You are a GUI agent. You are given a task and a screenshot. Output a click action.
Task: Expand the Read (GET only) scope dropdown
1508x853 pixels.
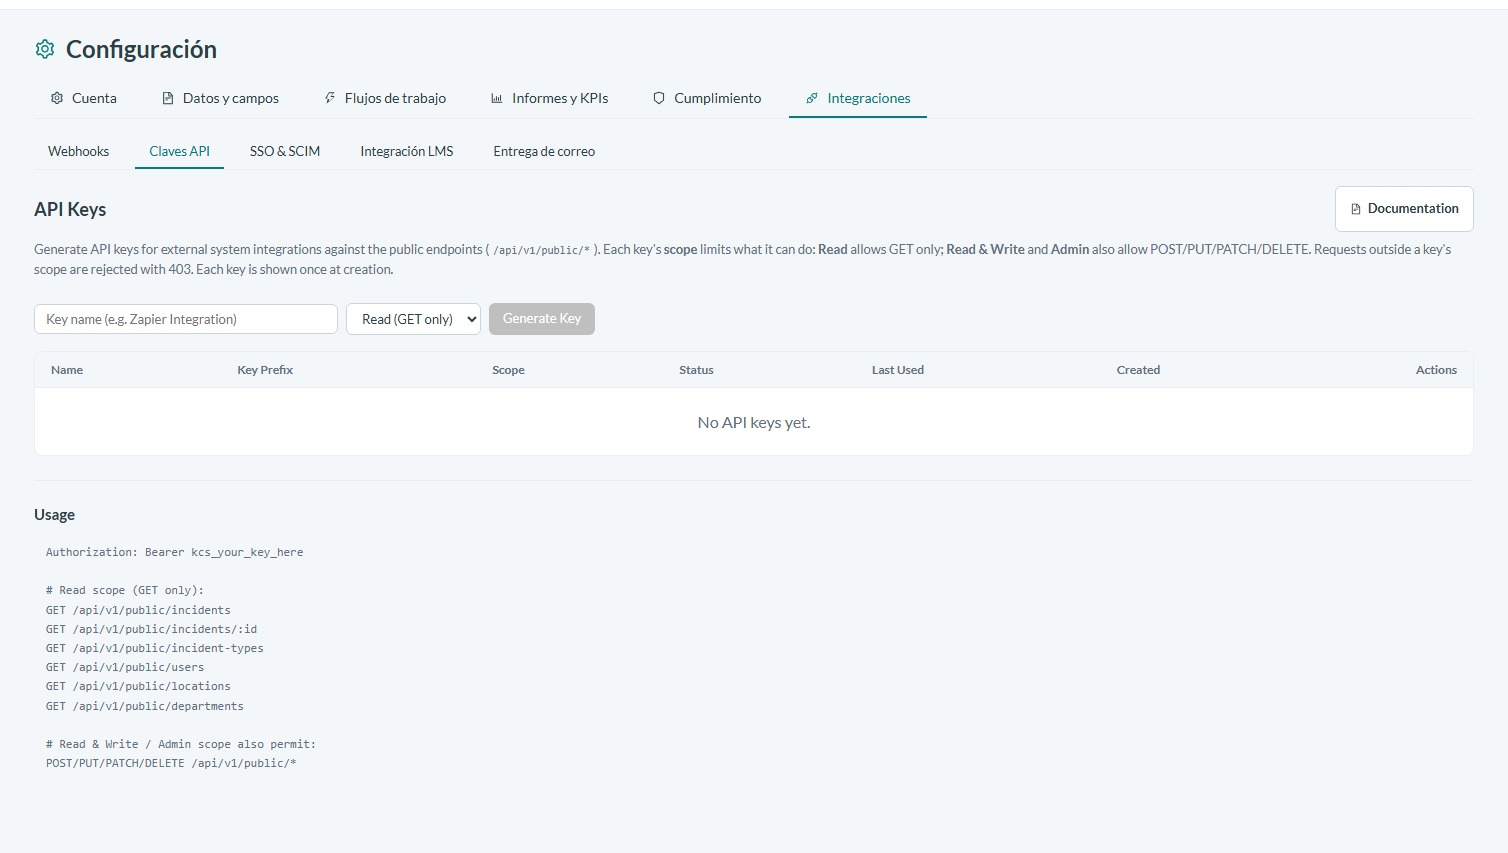pos(413,319)
